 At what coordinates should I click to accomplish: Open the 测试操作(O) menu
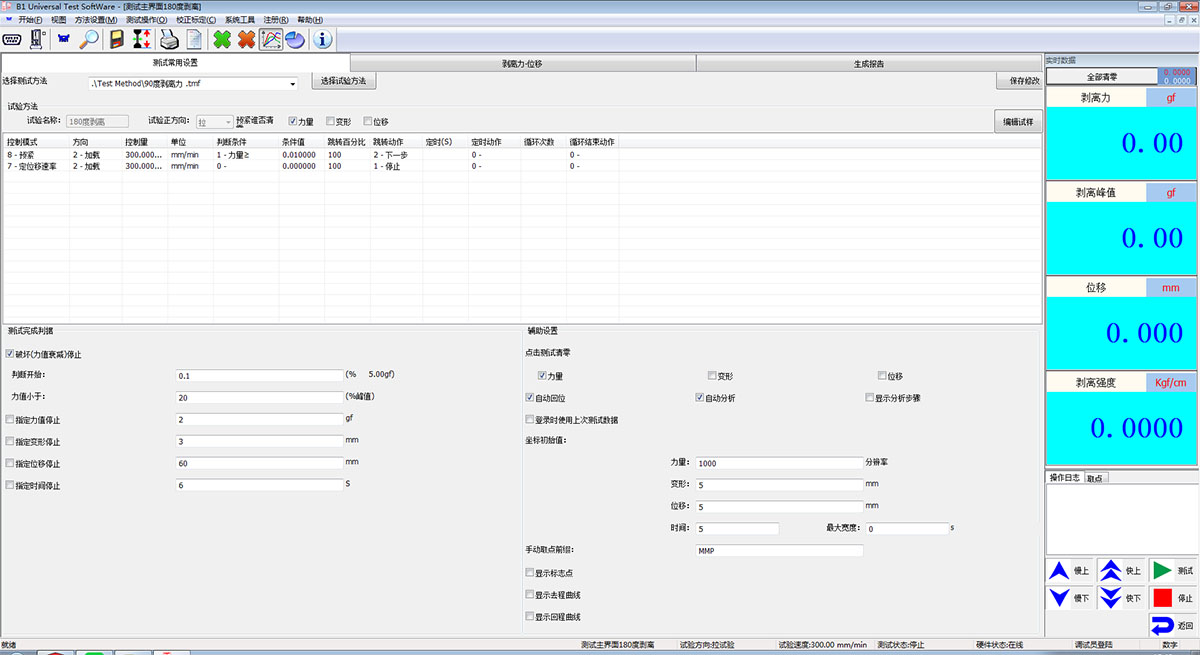point(148,20)
